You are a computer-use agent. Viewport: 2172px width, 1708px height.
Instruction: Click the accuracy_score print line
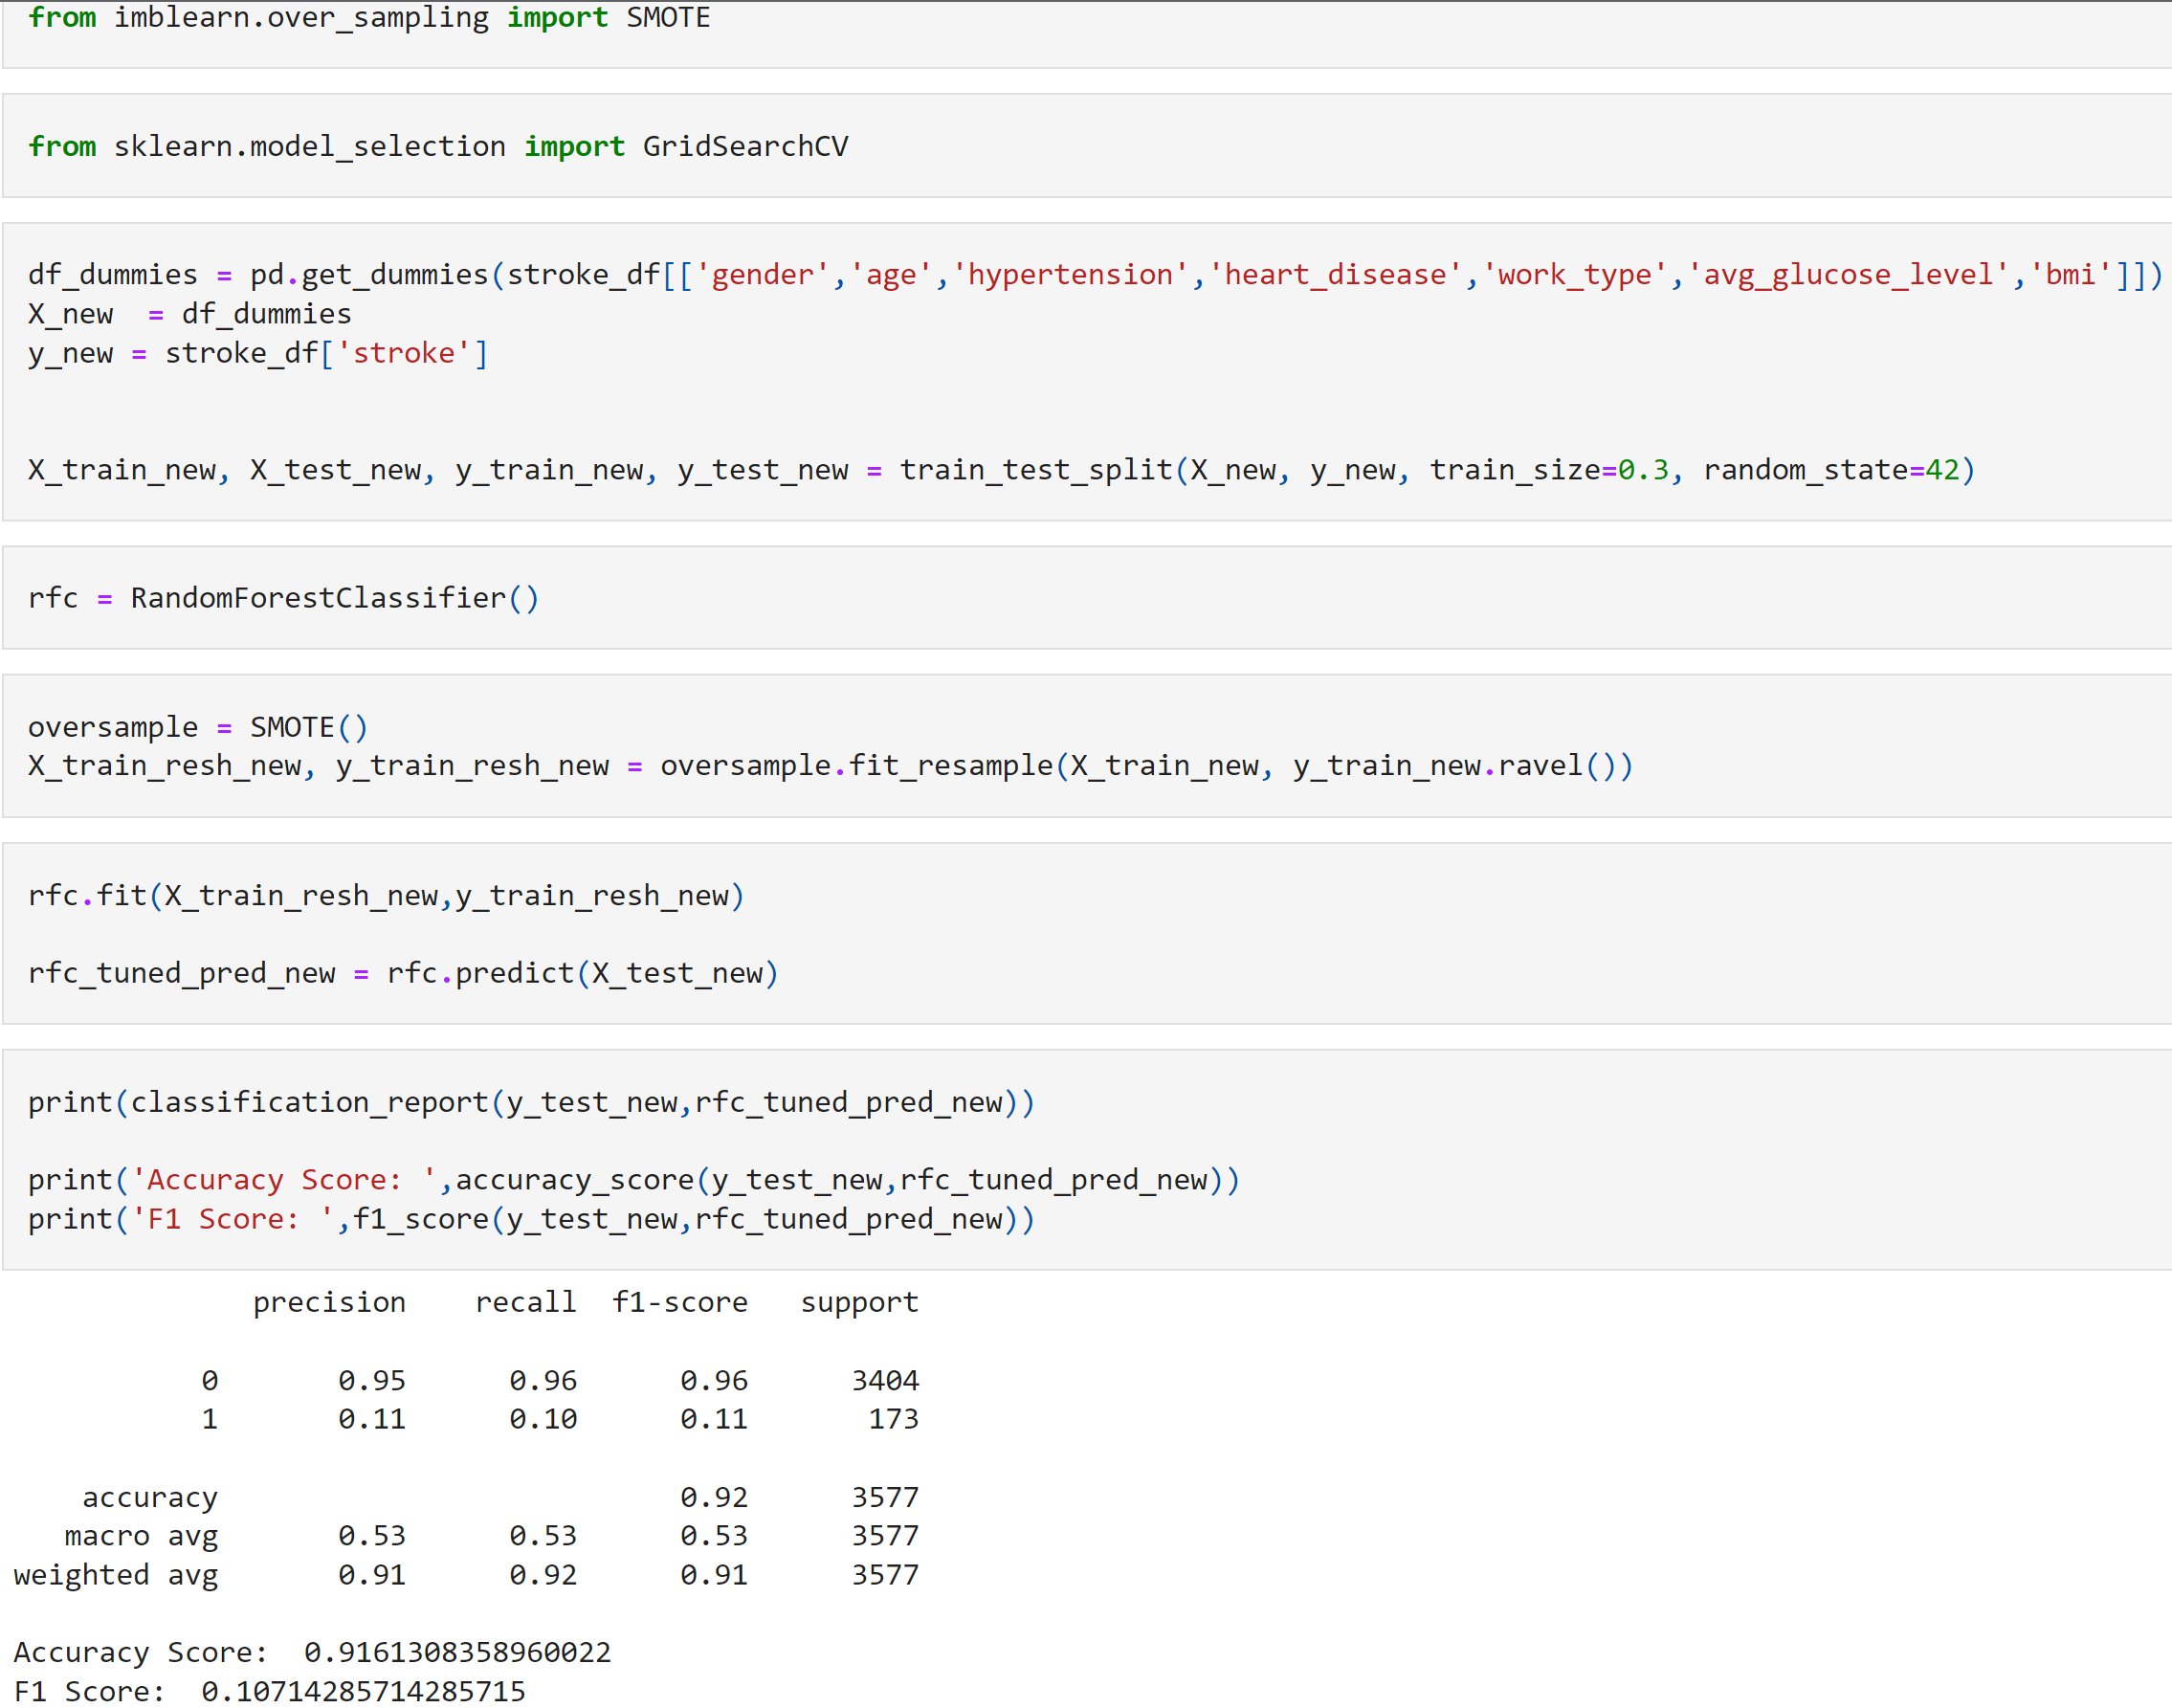point(633,1180)
